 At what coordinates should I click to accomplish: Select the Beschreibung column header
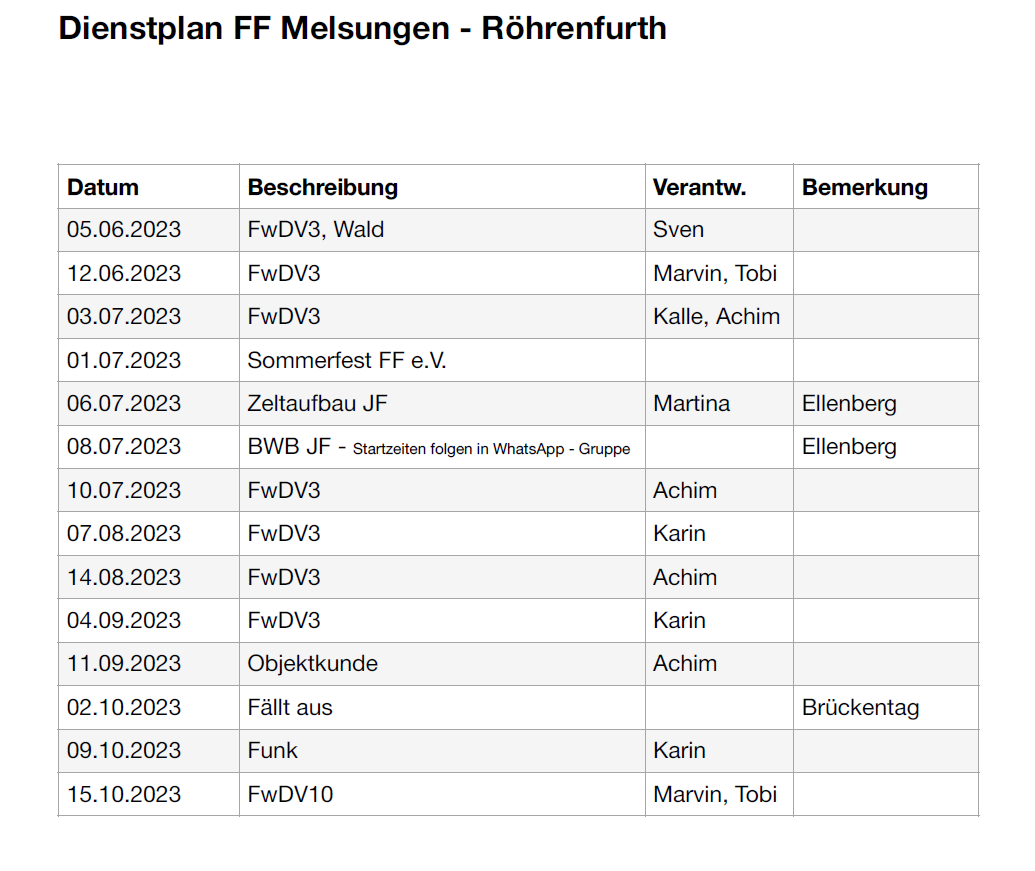(x=442, y=187)
